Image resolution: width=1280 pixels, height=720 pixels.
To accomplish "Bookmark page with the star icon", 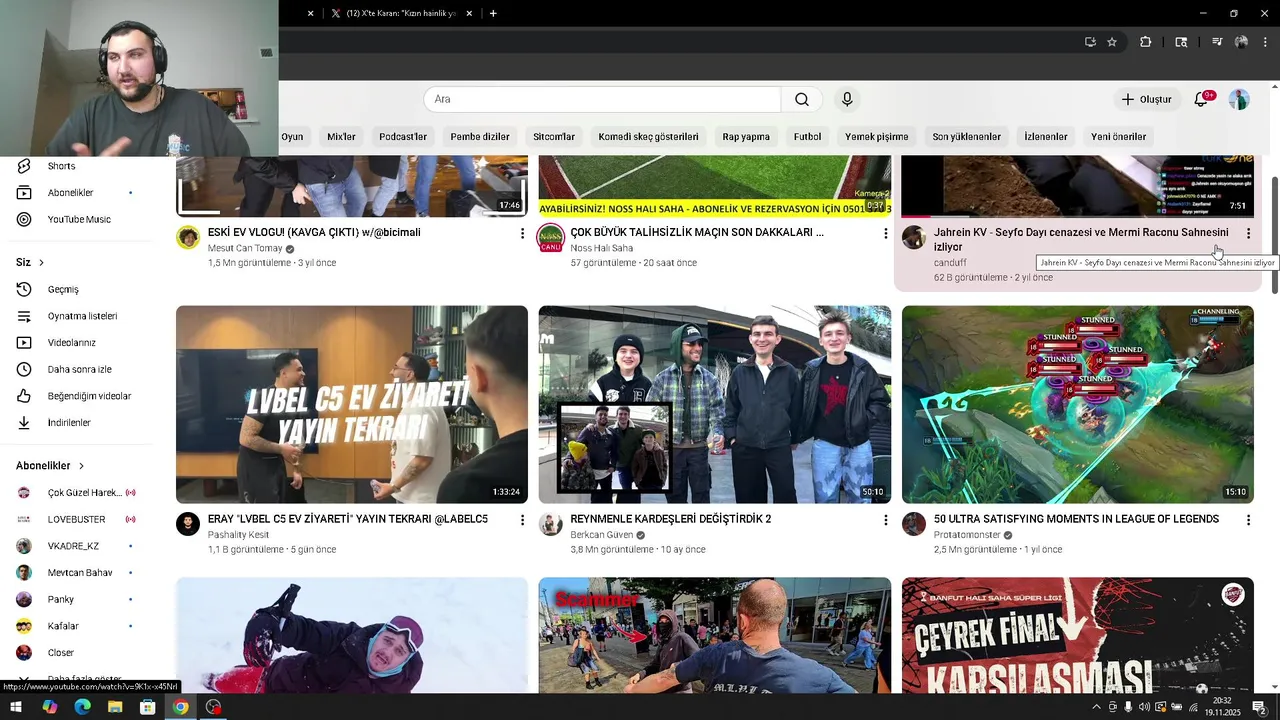I will click(1112, 42).
